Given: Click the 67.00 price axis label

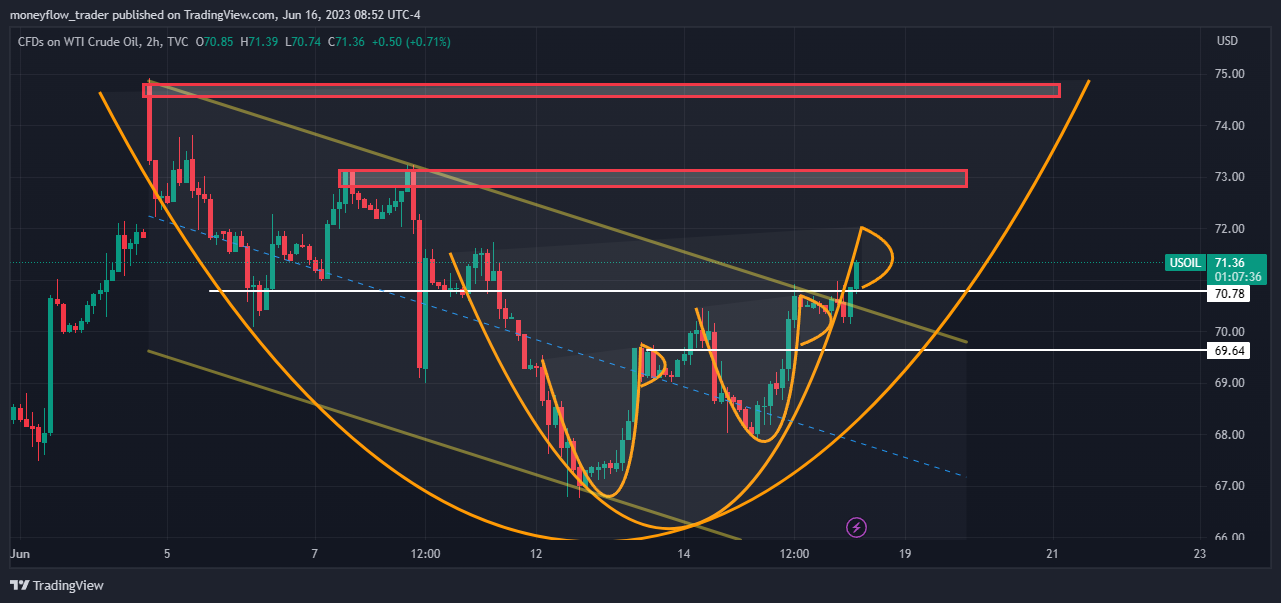Looking at the screenshot, I should click(x=1230, y=486).
